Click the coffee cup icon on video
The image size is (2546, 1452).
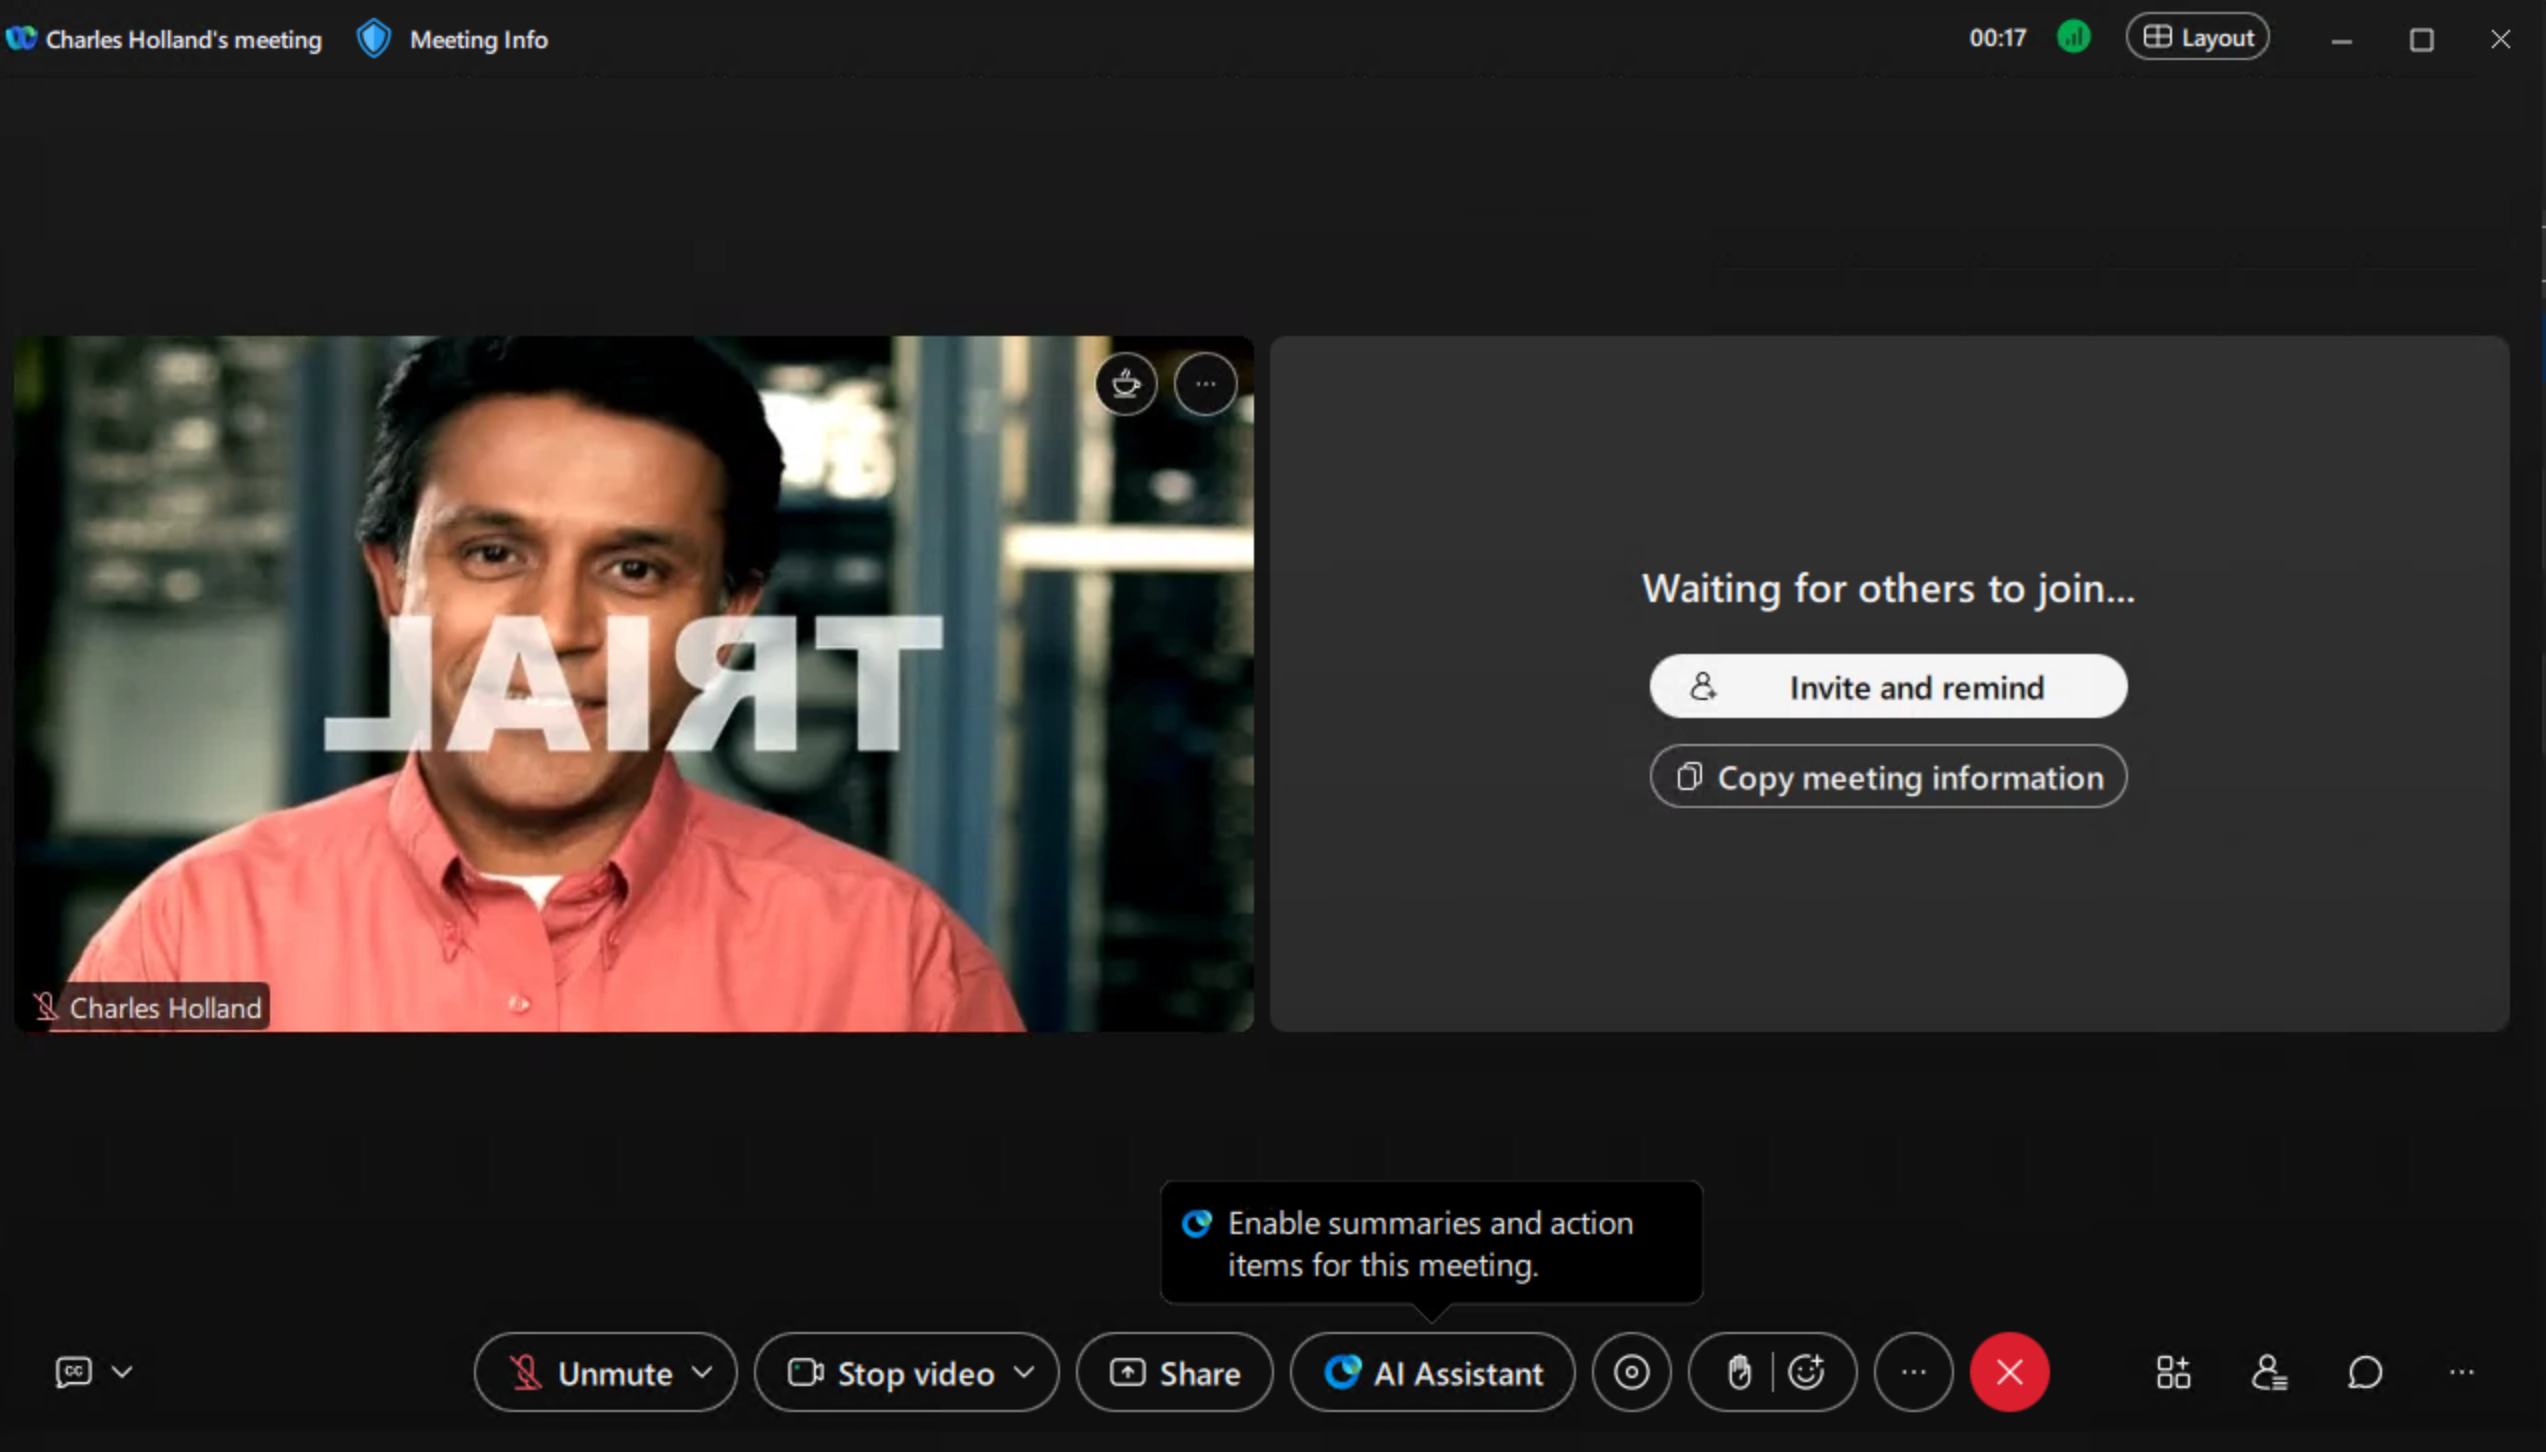tap(1126, 383)
